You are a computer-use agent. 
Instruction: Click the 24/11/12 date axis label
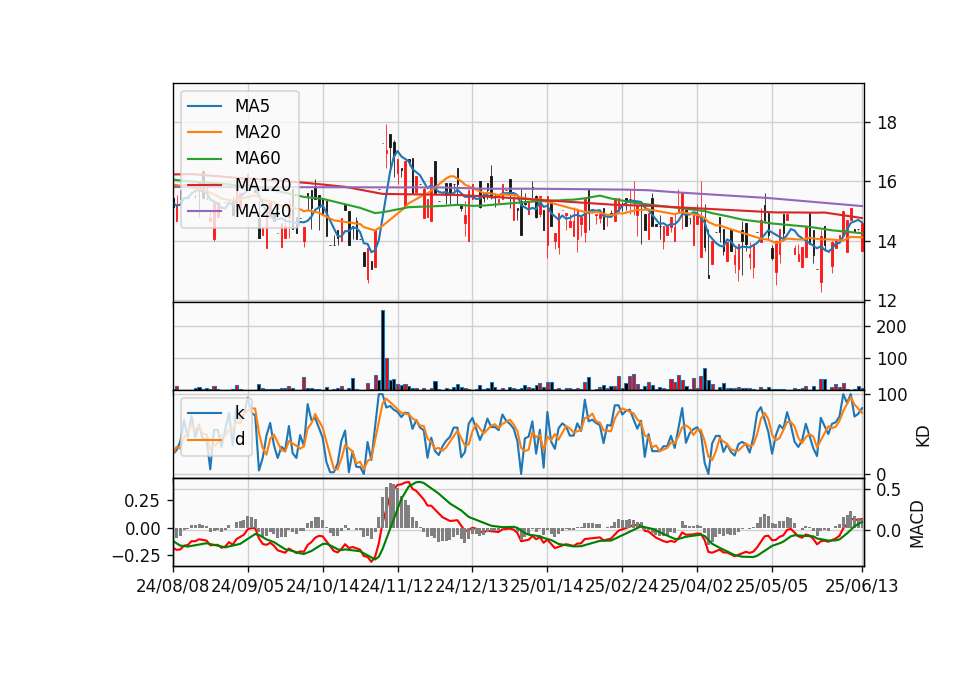397,586
